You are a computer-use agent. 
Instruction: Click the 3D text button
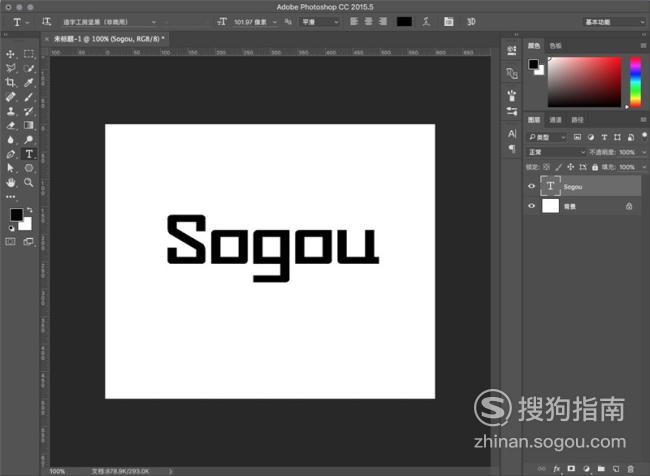pyautogui.click(x=471, y=22)
